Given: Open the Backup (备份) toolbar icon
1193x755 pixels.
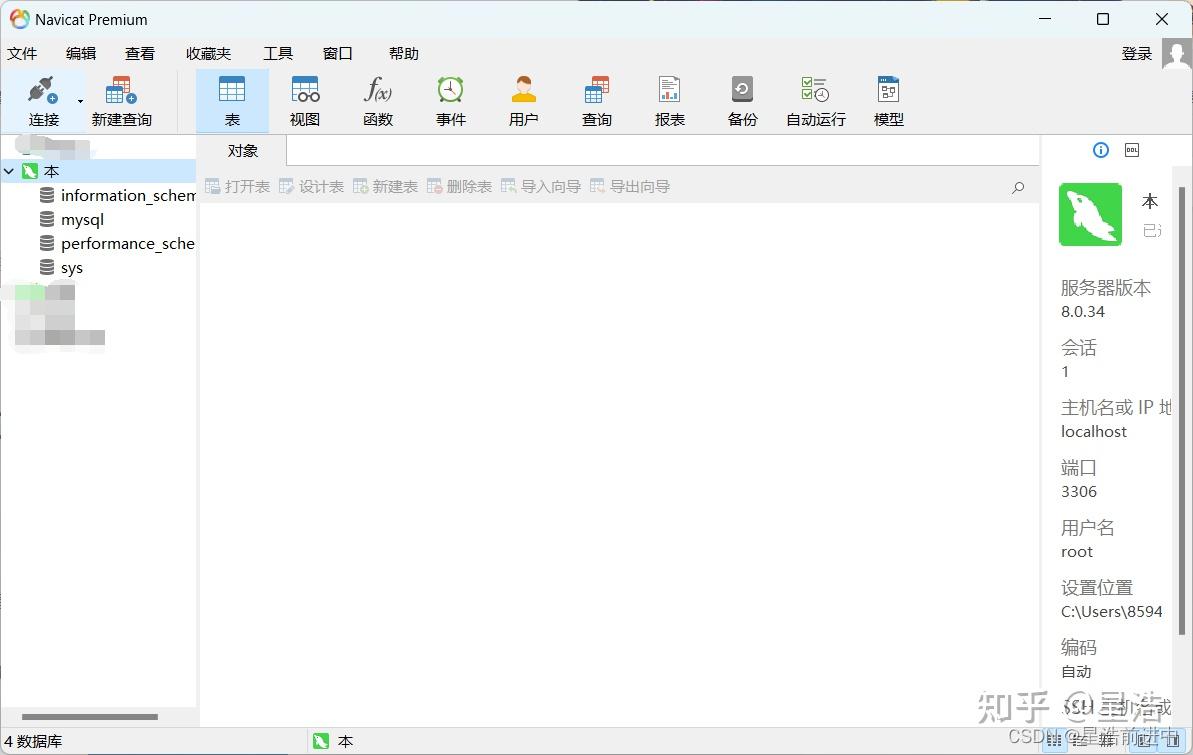Looking at the screenshot, I should tap(743, 100).
